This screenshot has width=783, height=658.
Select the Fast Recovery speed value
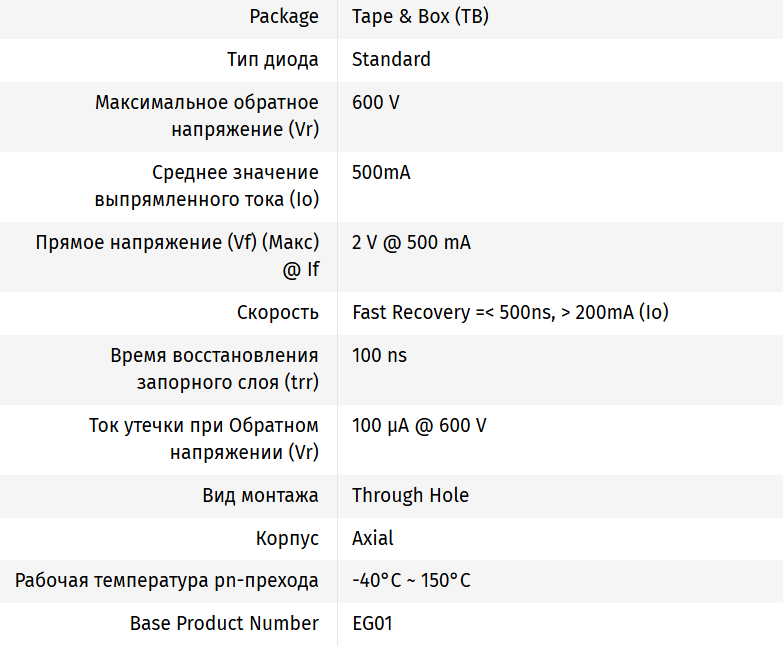click(x=510, y=312)
